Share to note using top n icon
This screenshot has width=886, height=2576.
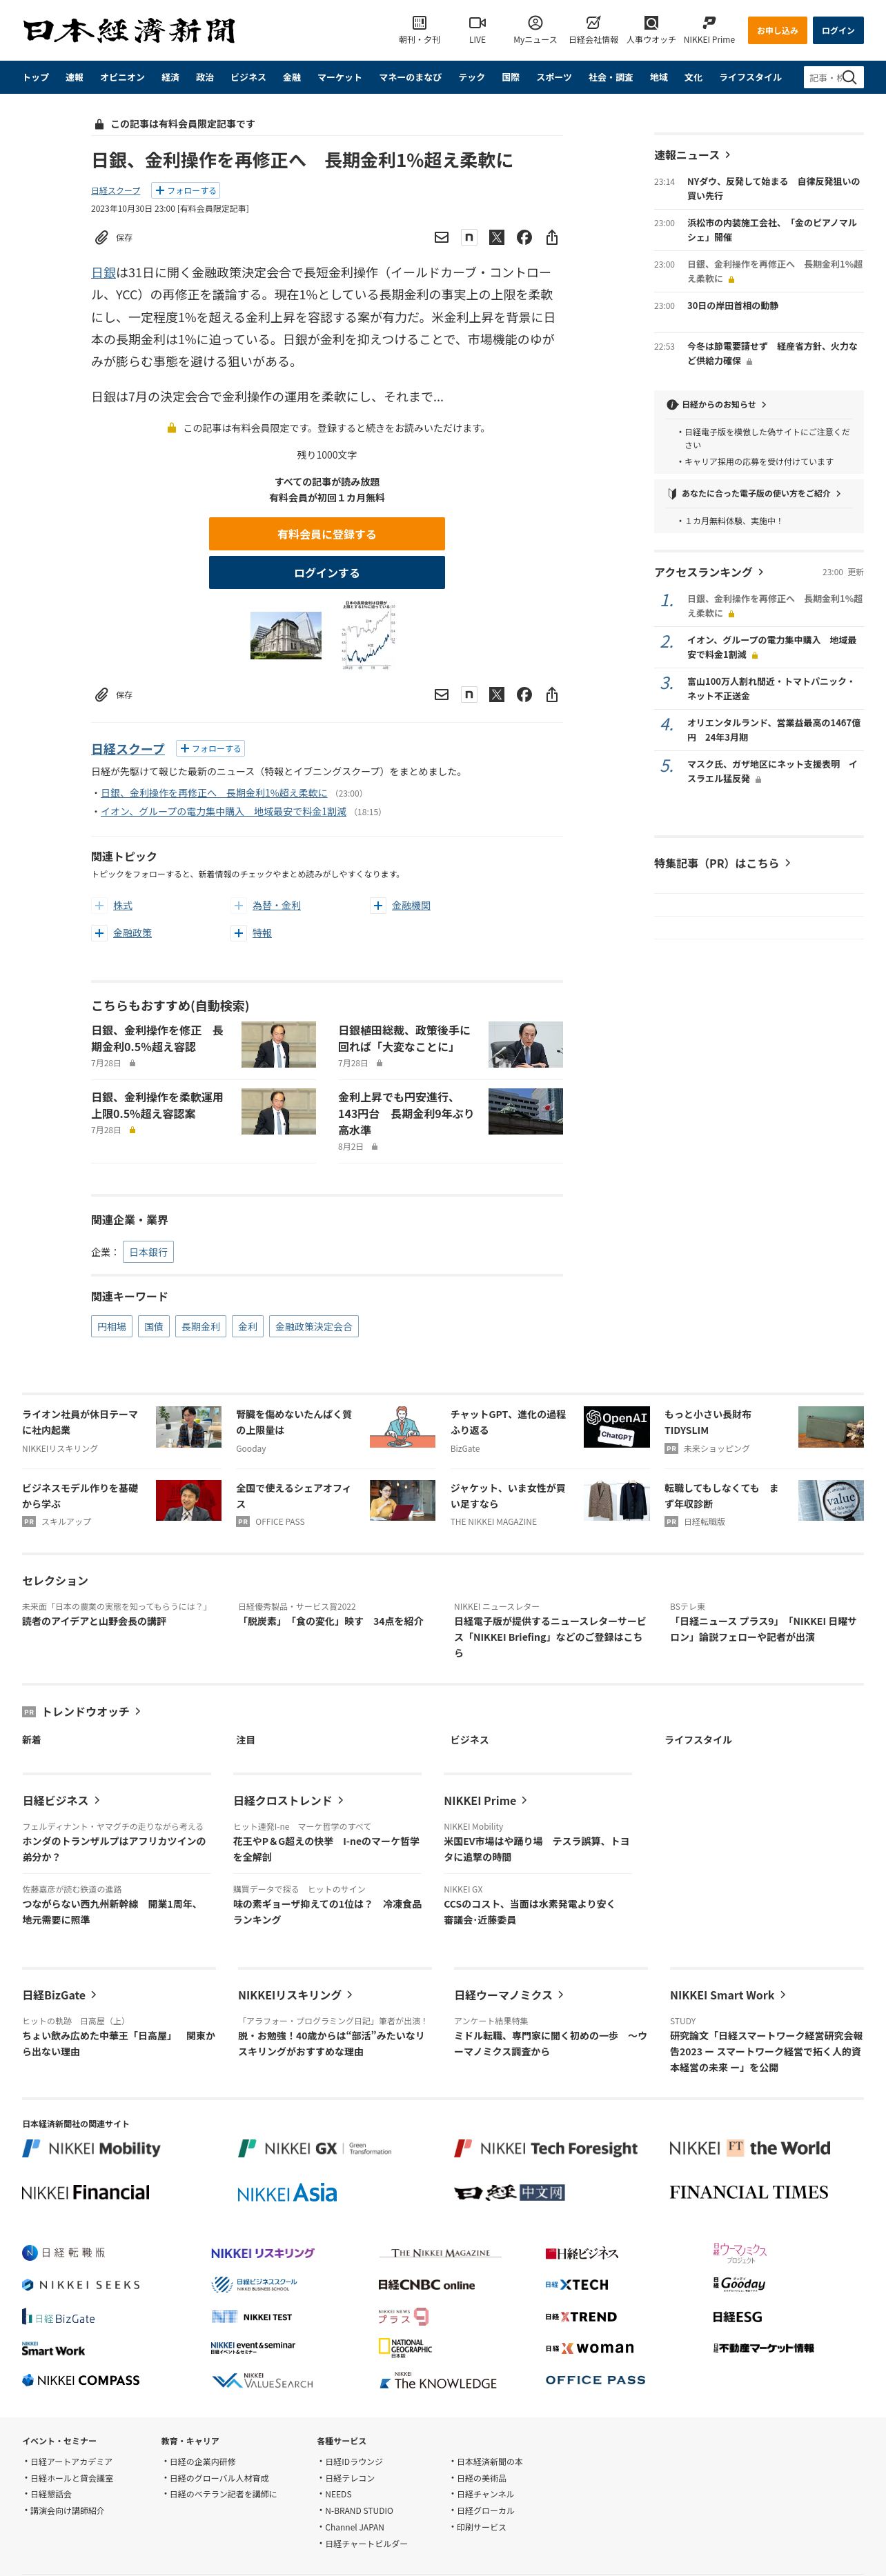click(x=469, y=237)
